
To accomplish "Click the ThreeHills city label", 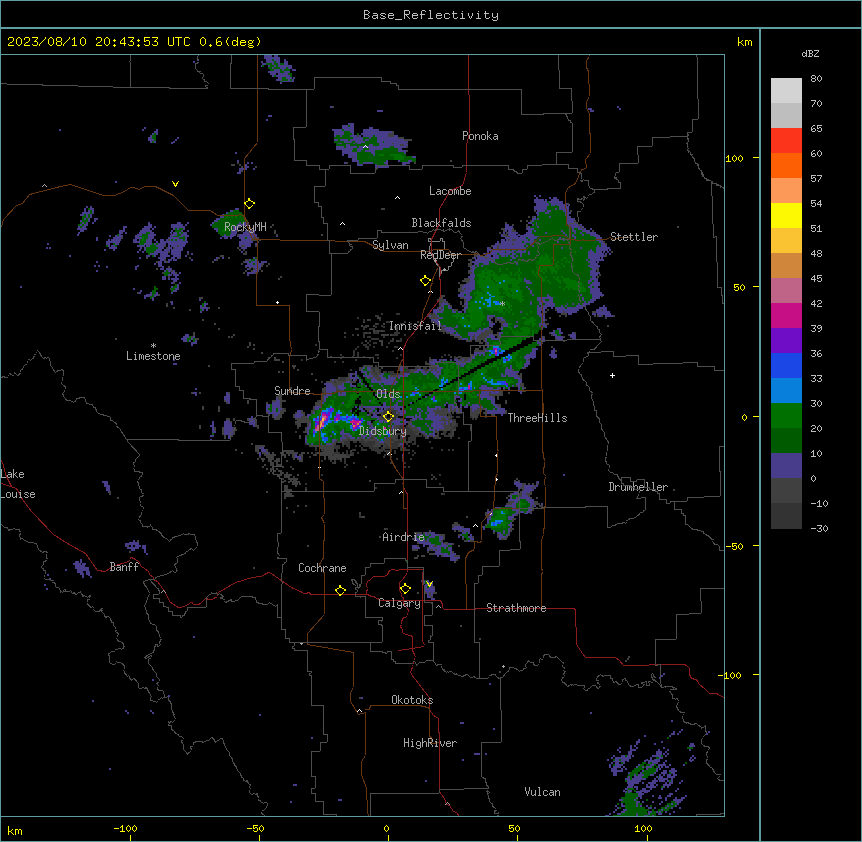I will point(538,418).
